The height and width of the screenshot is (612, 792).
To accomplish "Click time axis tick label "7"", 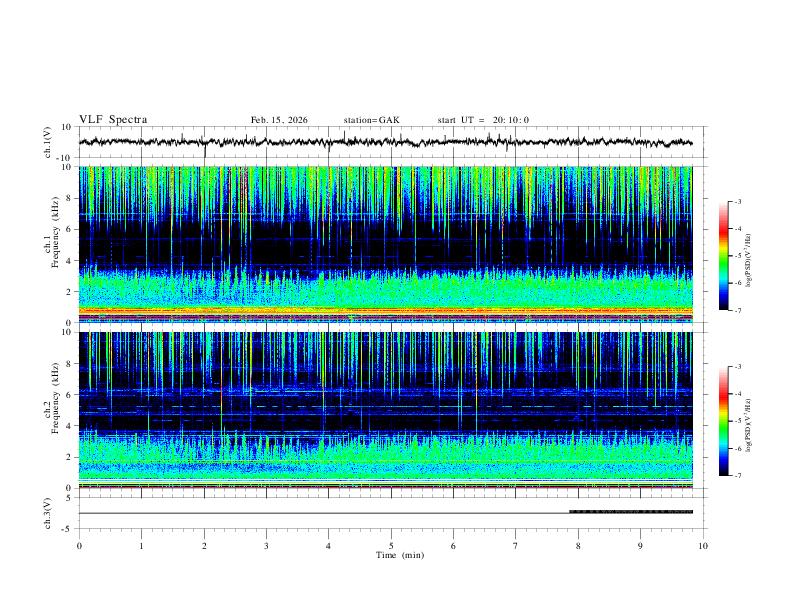I will (x=516, y=546).
